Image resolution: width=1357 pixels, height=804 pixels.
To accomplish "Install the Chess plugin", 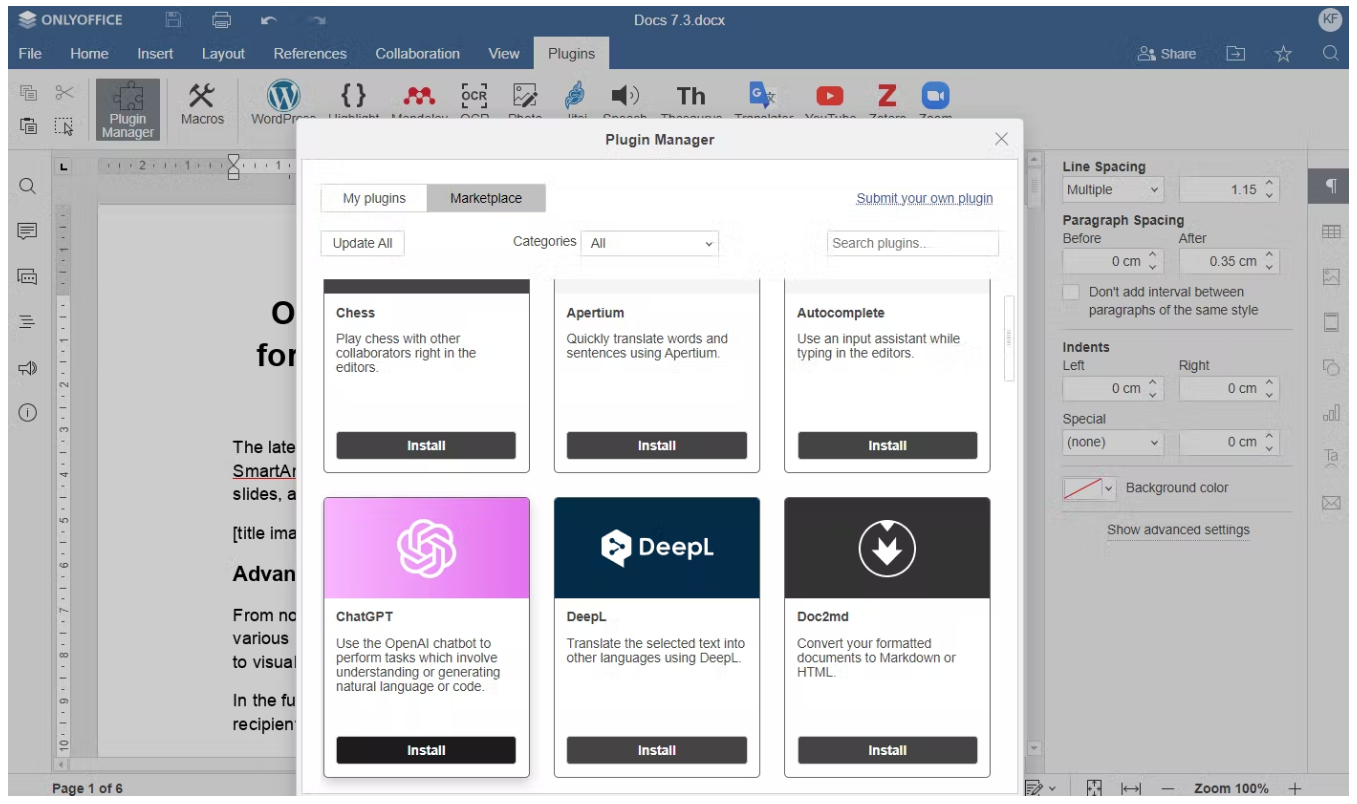I will point(426,446).
